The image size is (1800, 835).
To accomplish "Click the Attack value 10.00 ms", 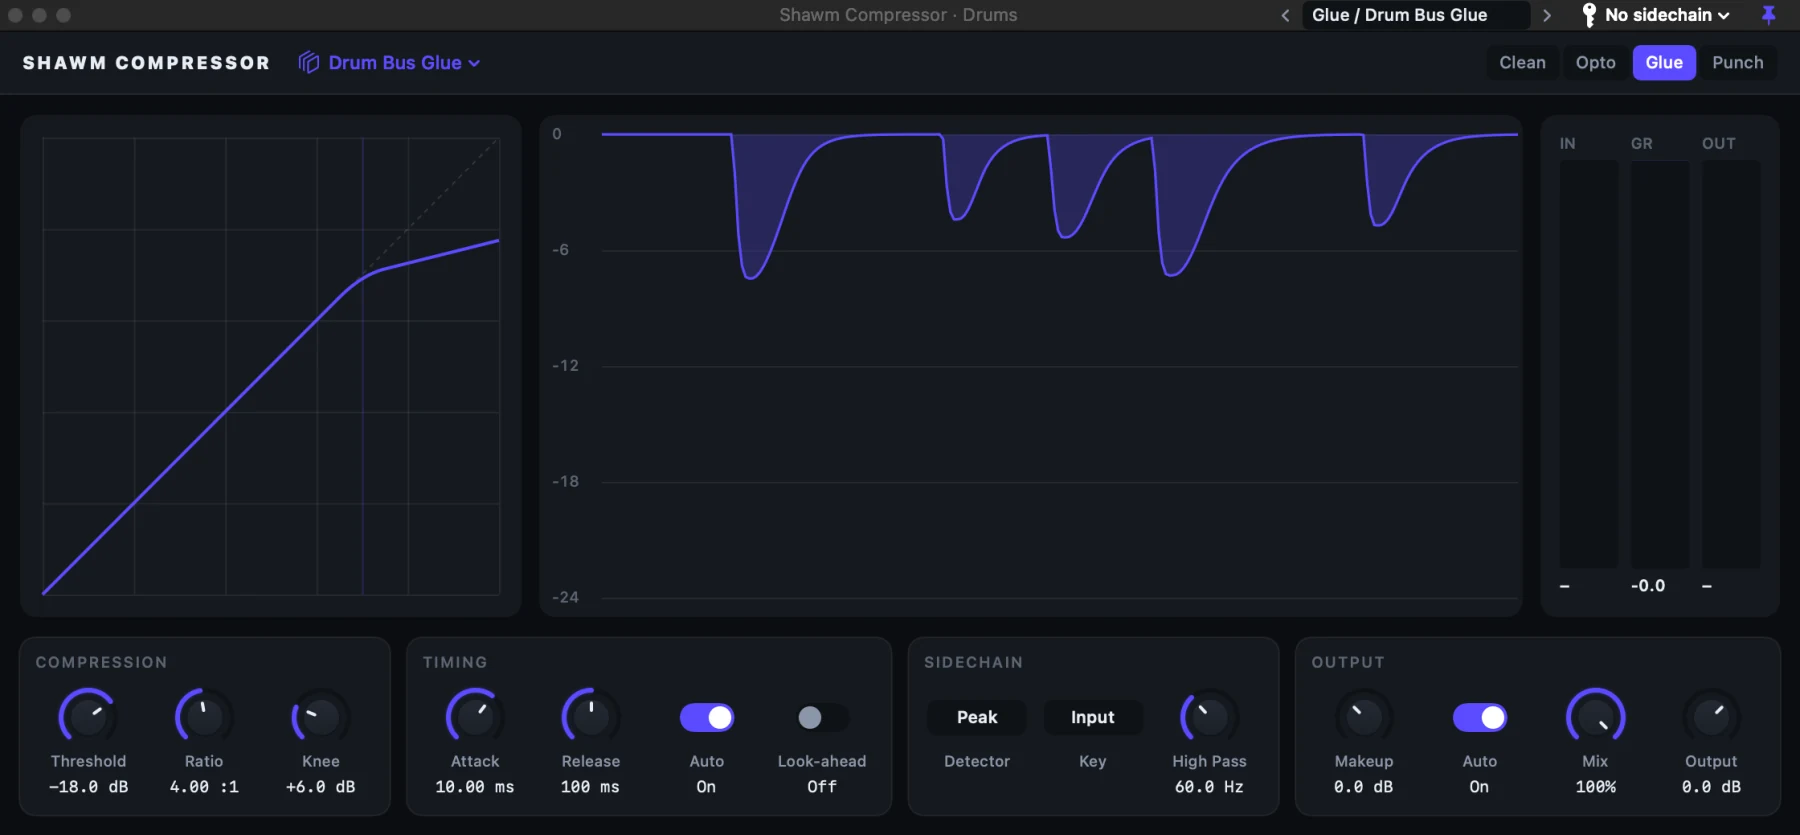I will point(475,787).
